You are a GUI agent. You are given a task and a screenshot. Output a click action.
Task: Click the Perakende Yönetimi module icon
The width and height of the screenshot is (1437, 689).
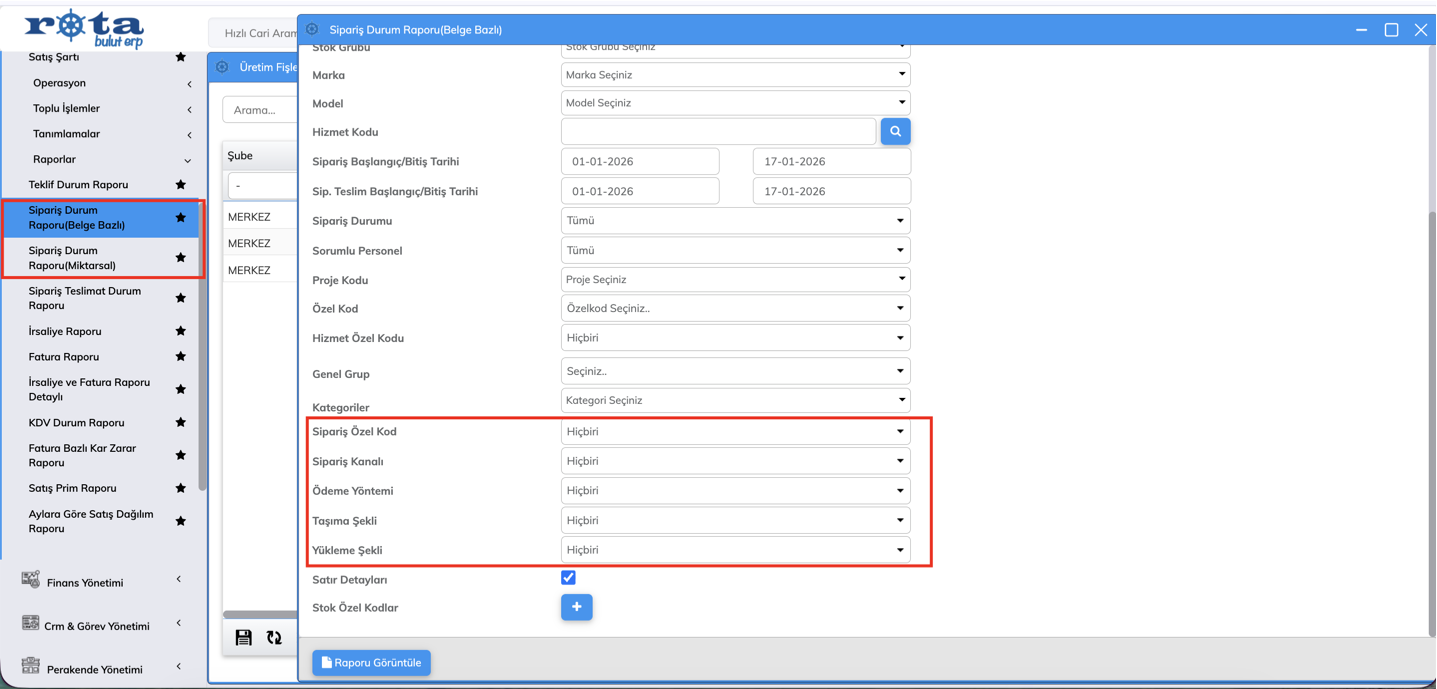31,667
